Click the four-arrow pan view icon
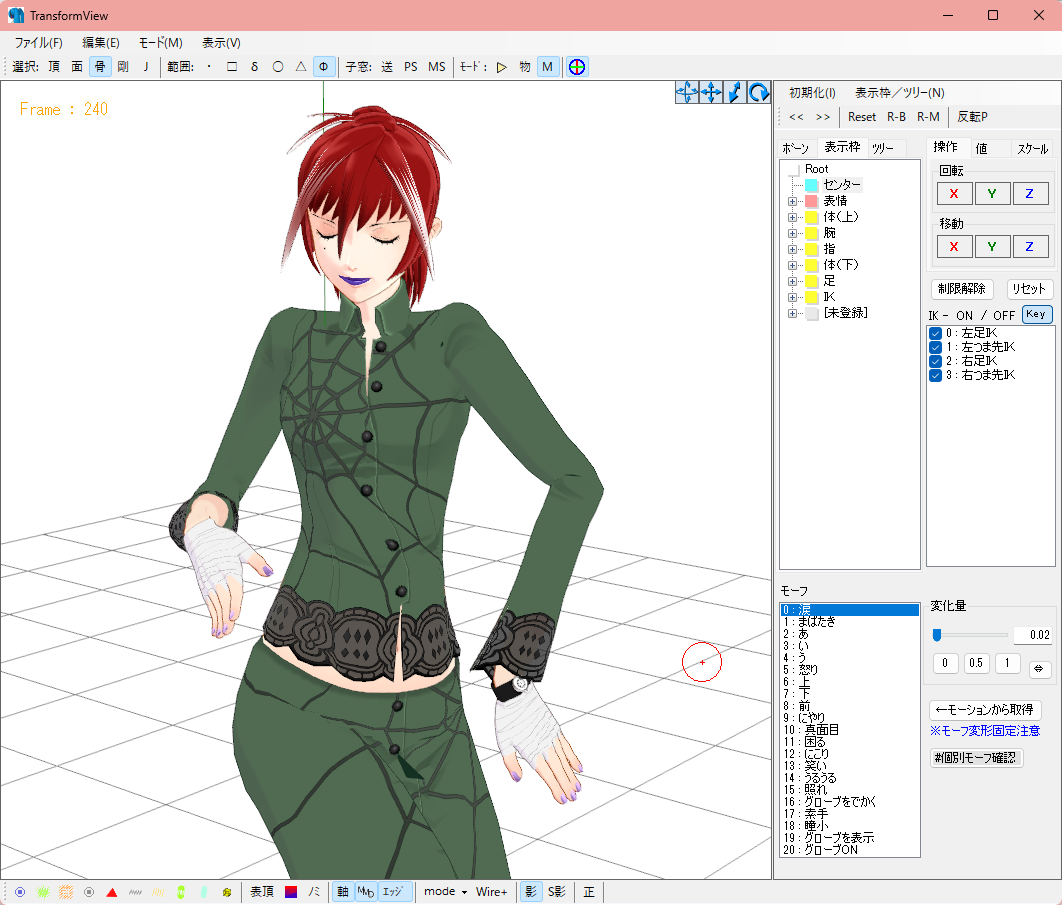Screen dimensions: 1062x905 711,92
